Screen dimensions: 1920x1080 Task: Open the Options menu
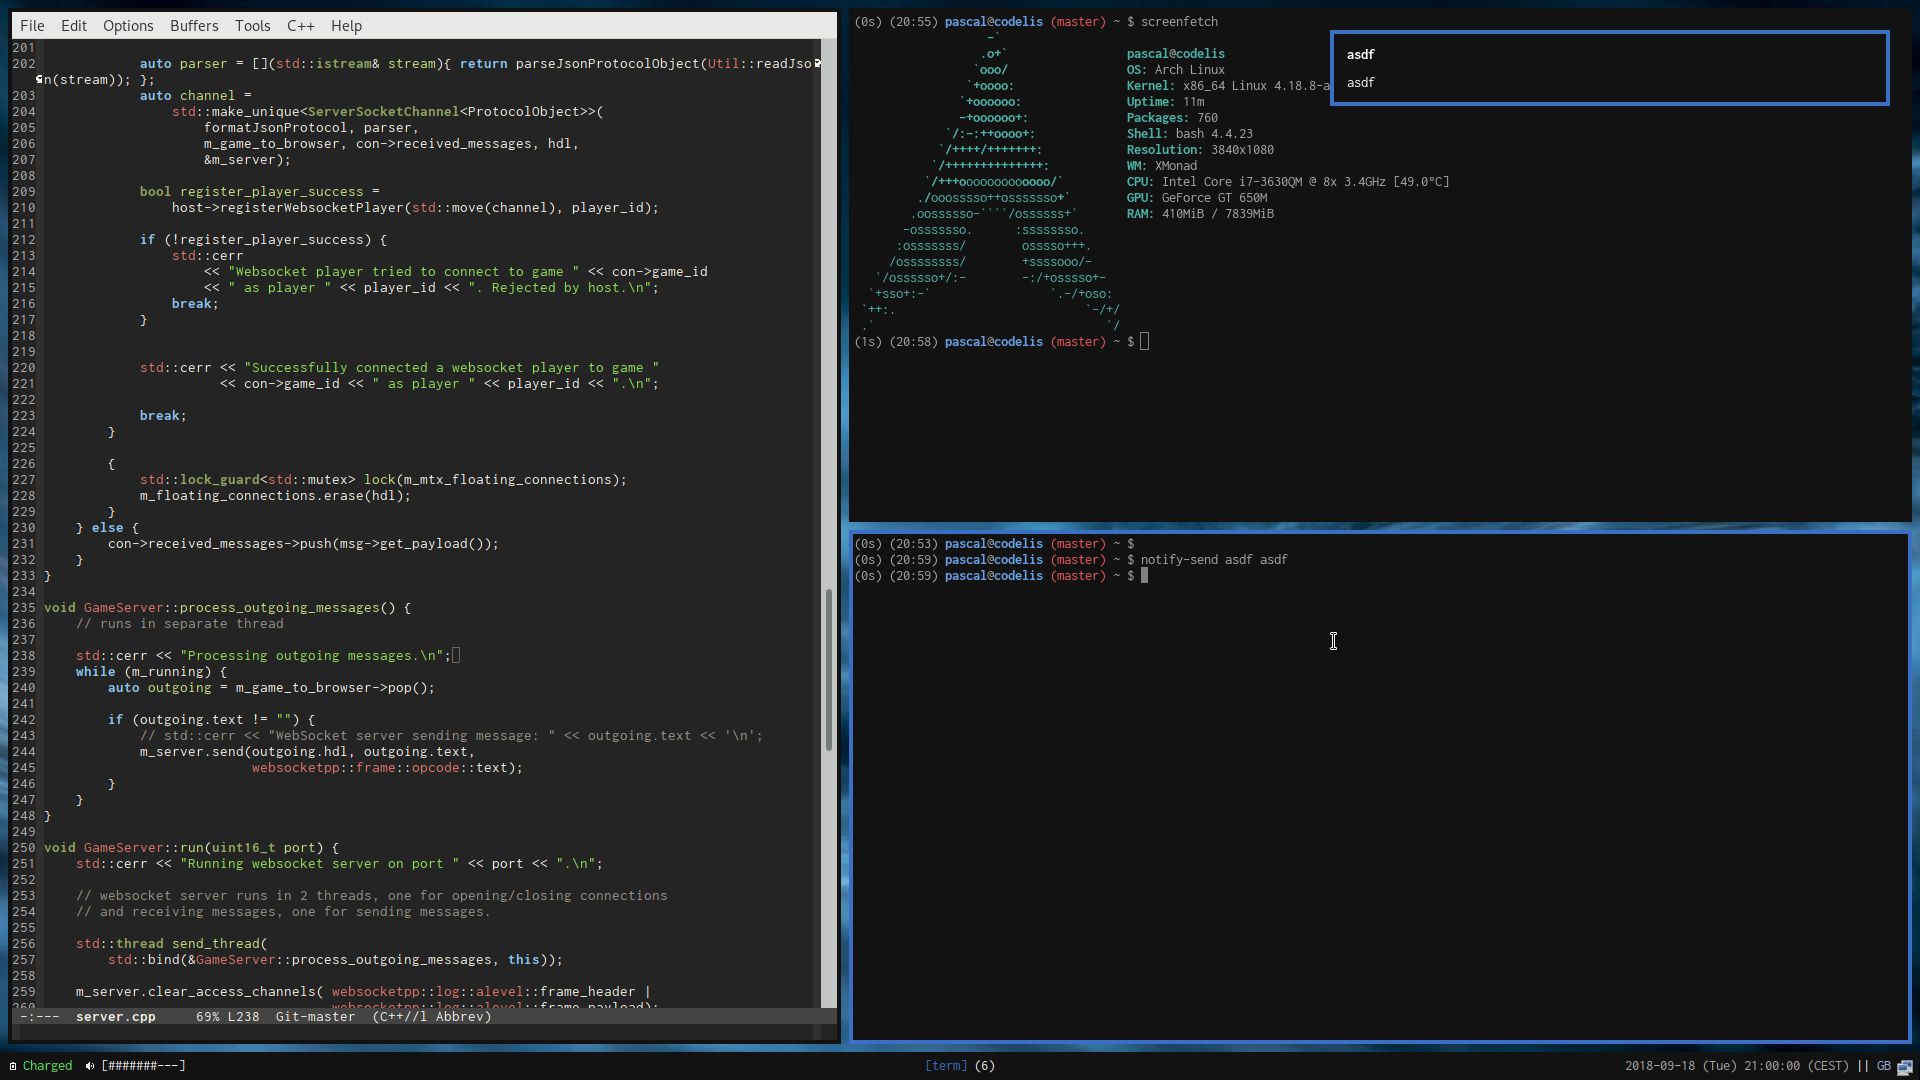pos(128,26)
